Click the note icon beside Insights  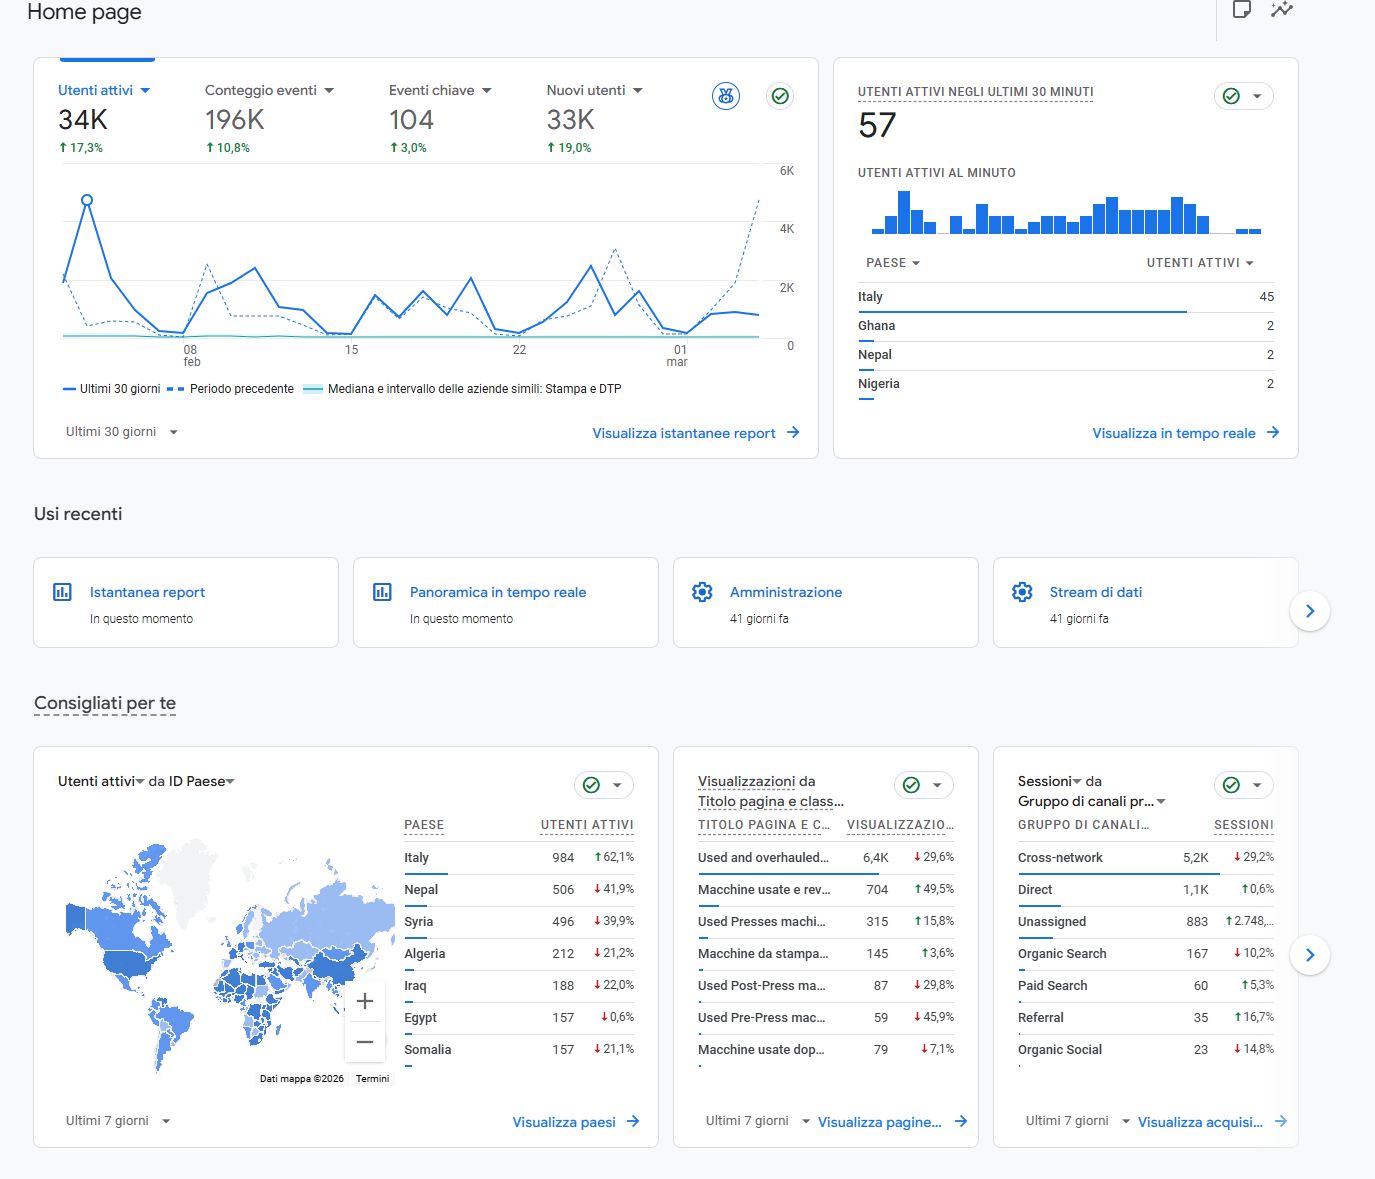(x=1241, y=10)
